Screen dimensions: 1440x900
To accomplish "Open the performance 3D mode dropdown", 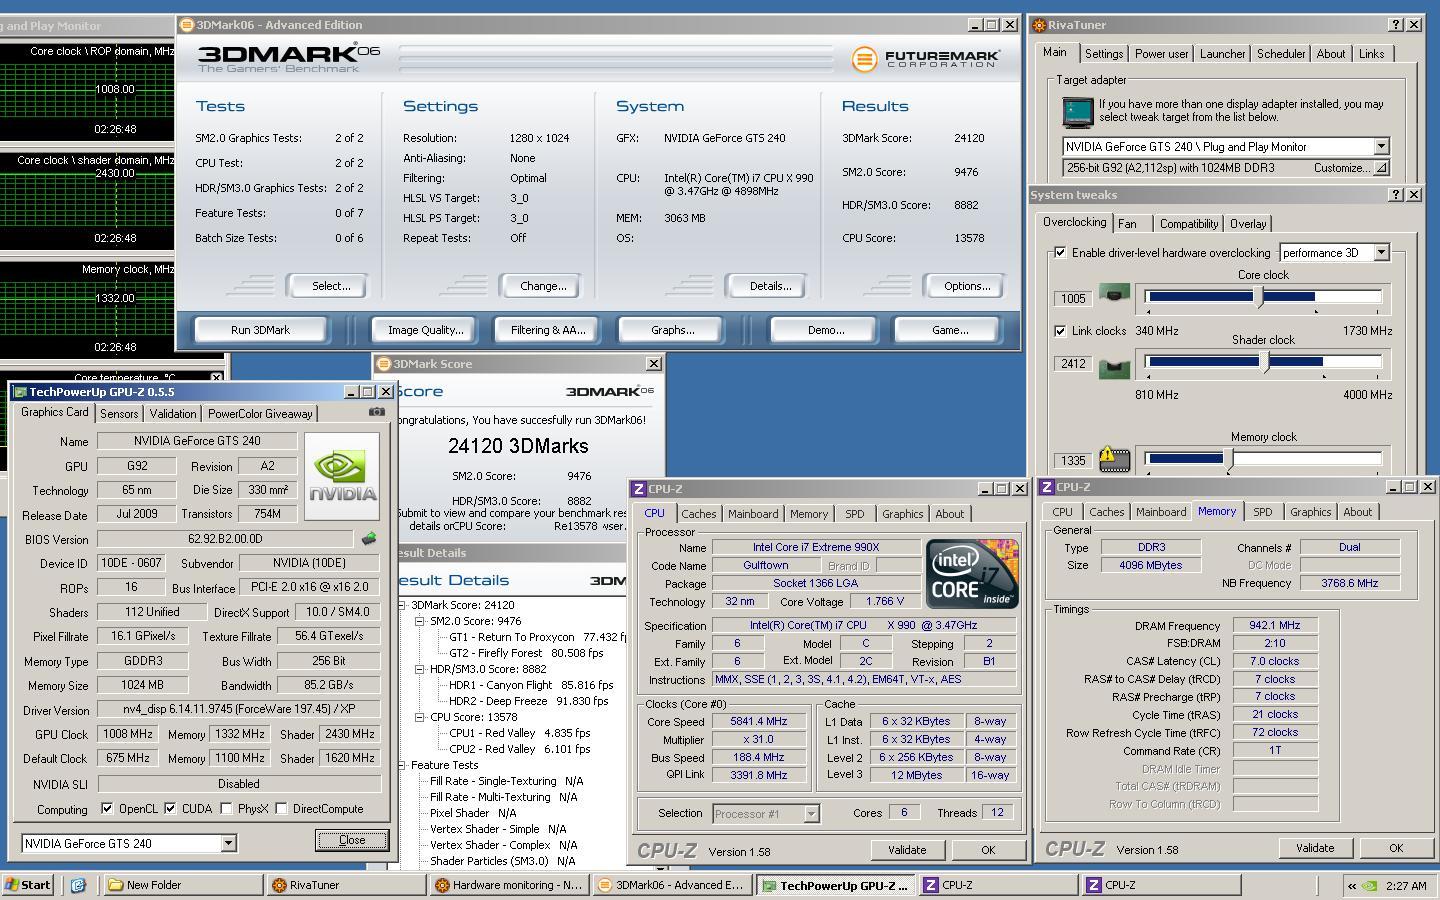I will (x=1381, y=253).
